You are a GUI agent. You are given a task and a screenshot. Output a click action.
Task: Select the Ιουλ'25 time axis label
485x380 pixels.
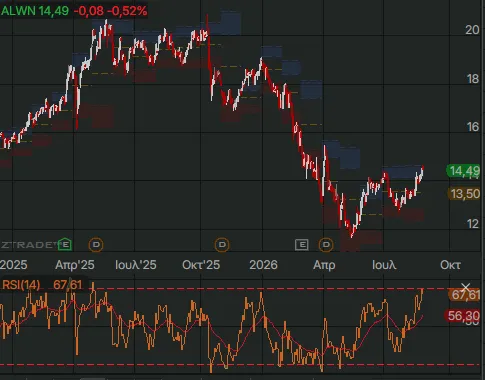(x=136, y=265)
